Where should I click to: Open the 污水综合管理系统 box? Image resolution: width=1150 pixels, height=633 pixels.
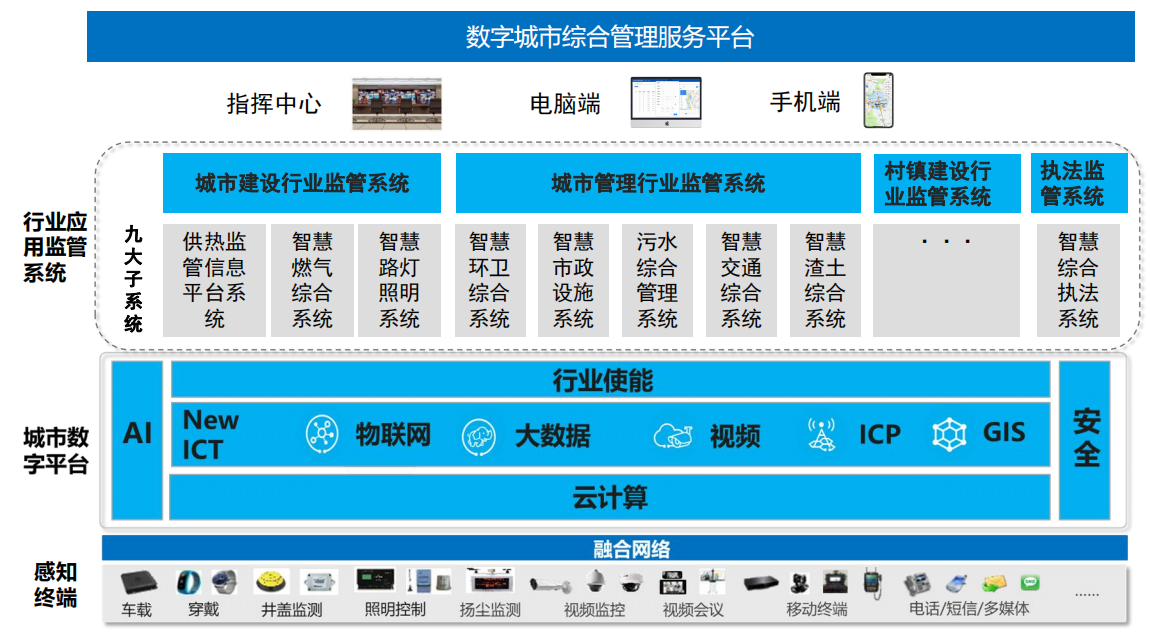(657, 280)
